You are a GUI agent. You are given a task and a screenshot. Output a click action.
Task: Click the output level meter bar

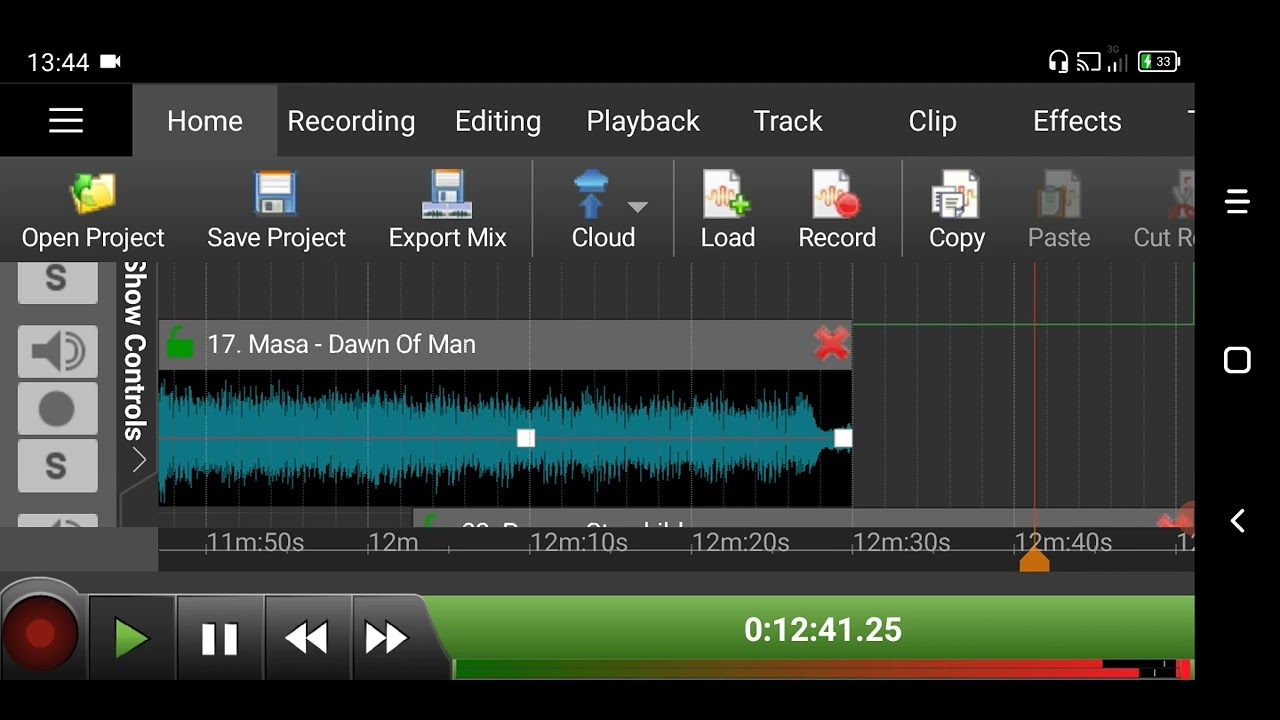click(822, 669)
